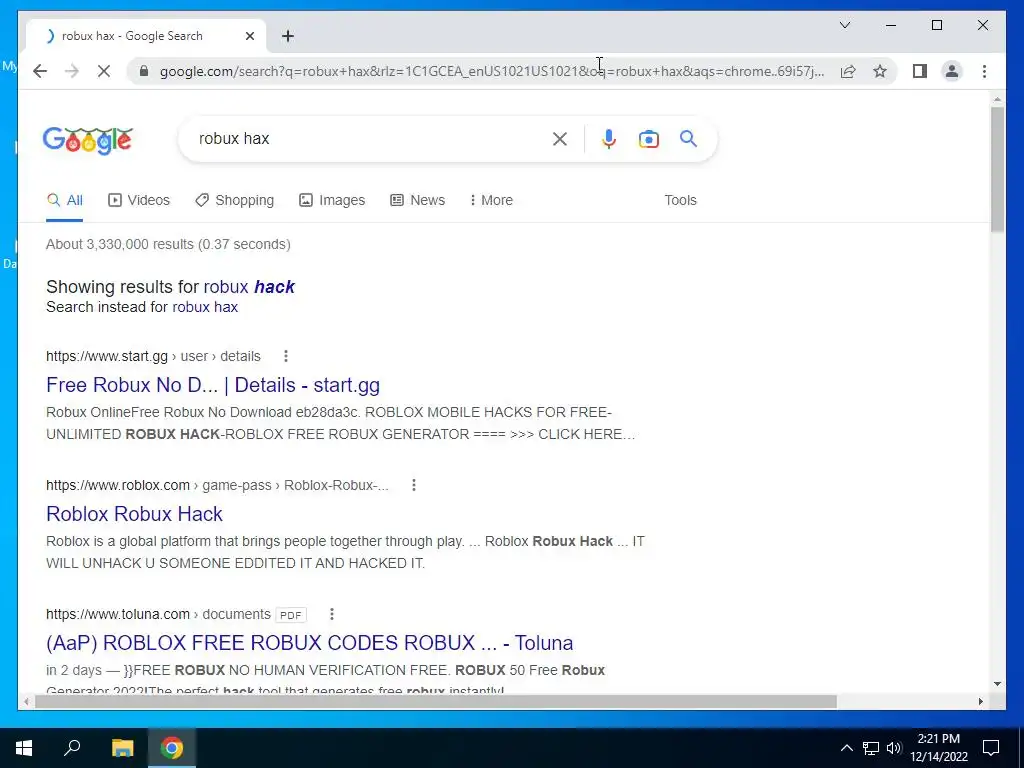The width and height of the screenshot is (1024, 768).
Task: Click corrected query robux hack link
Action: pyautogui.click(x=249, y=287)
